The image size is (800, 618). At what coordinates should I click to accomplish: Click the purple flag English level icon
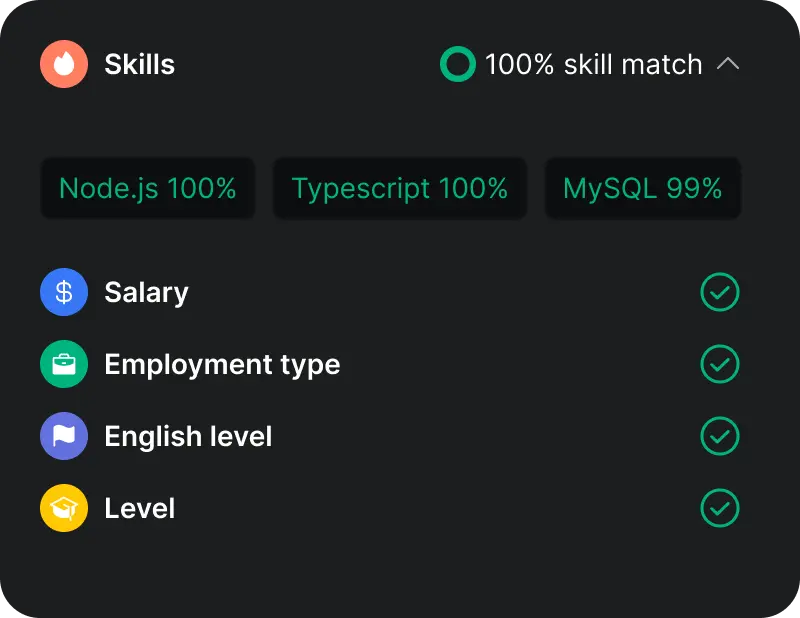click(x=64, y=436)
